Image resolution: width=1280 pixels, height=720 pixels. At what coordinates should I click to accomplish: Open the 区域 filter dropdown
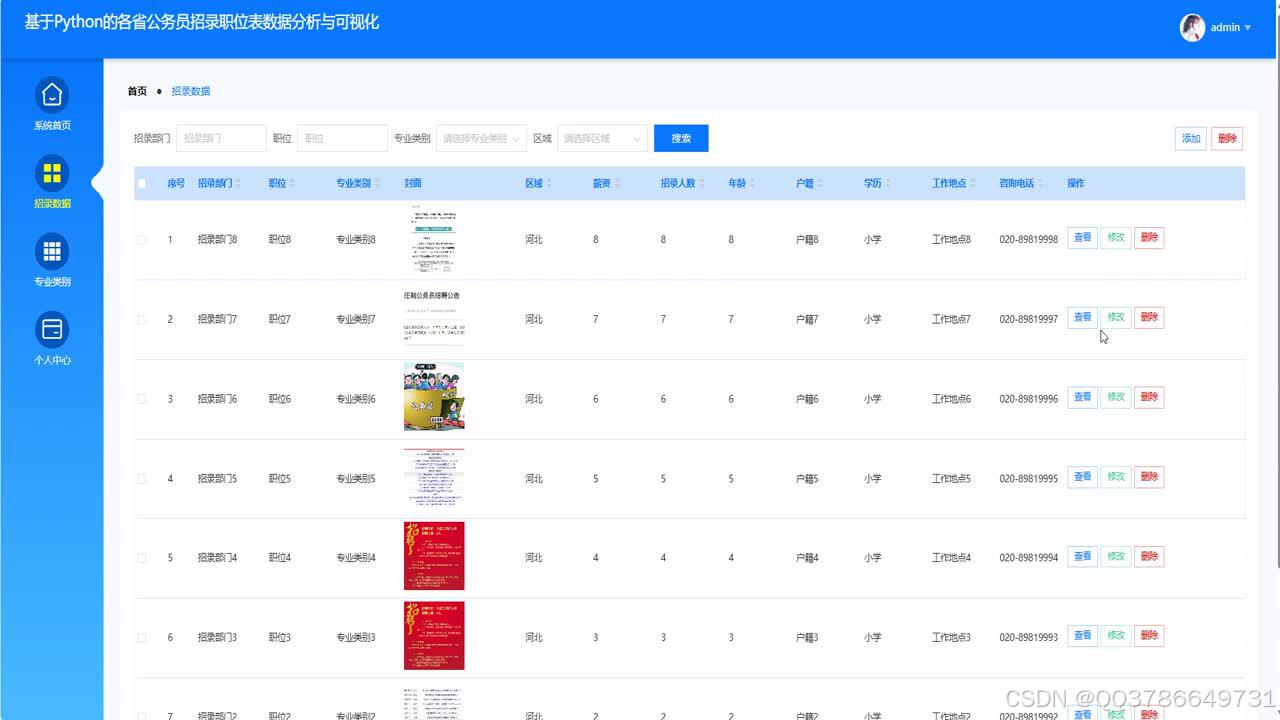pos(603,138)
